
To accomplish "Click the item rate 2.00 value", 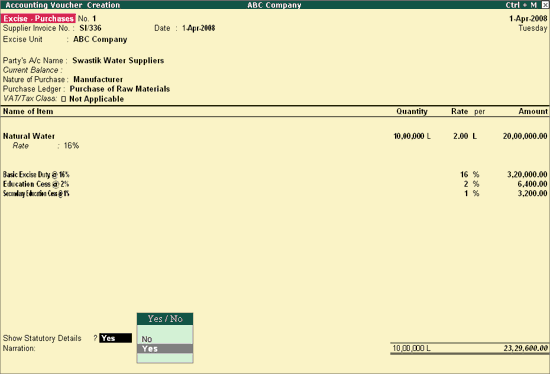I will click(x=461, y=136).
